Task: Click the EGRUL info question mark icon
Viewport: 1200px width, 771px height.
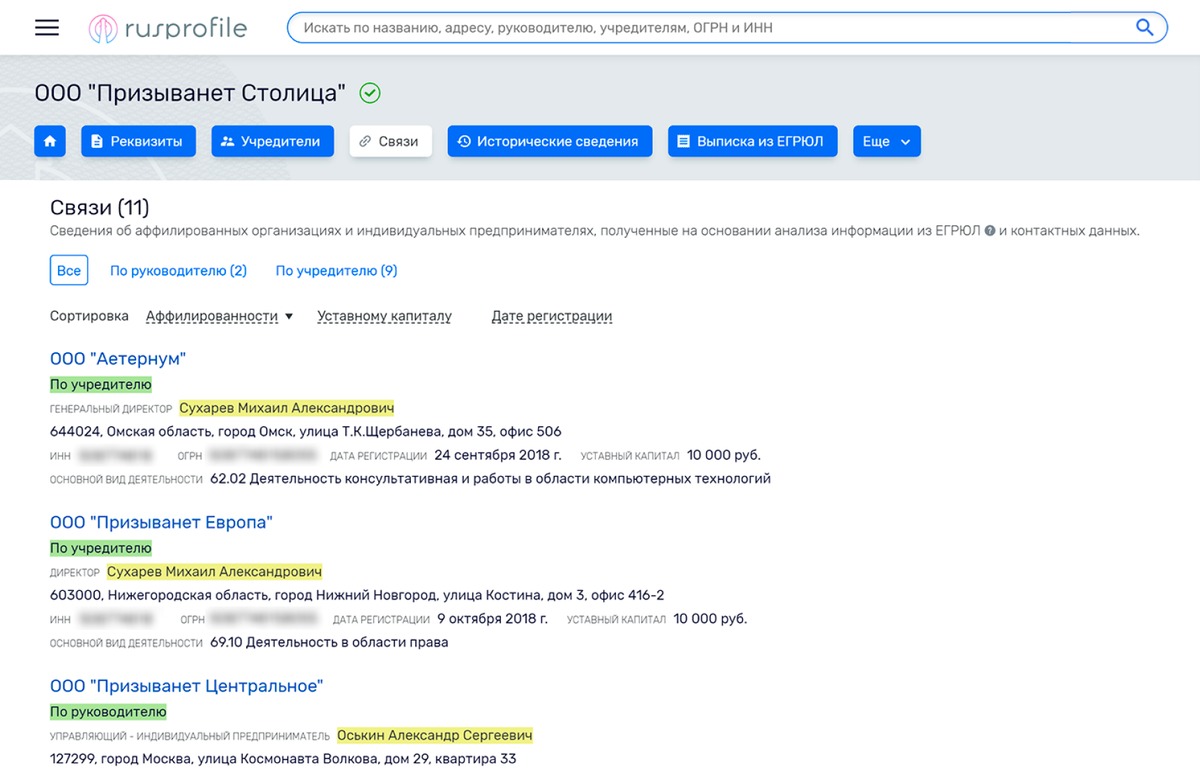Action: pos(989,231)
